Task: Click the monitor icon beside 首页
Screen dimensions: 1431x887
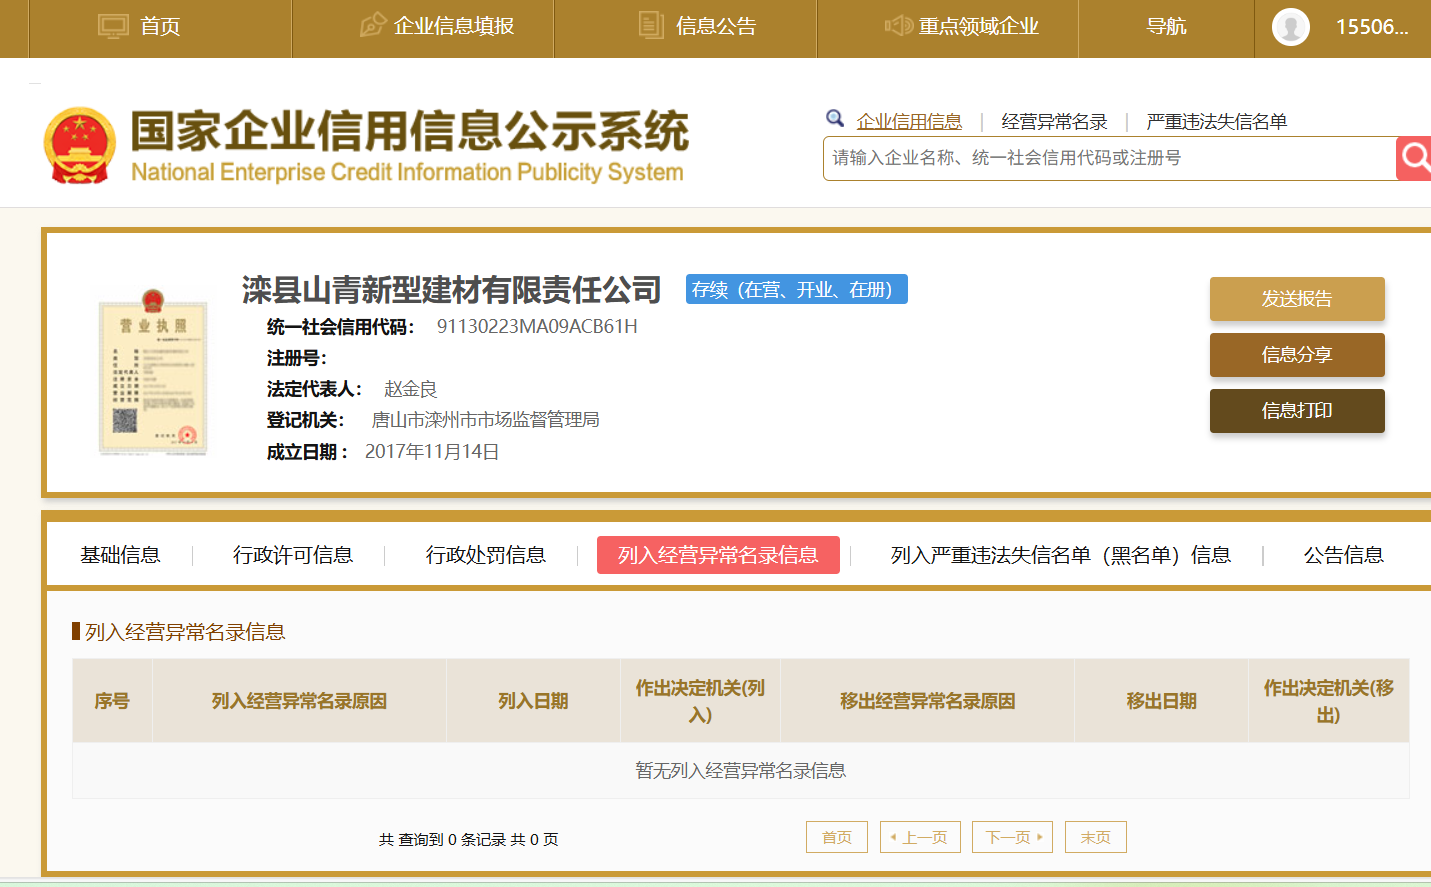Action: (x=113, y=27)
